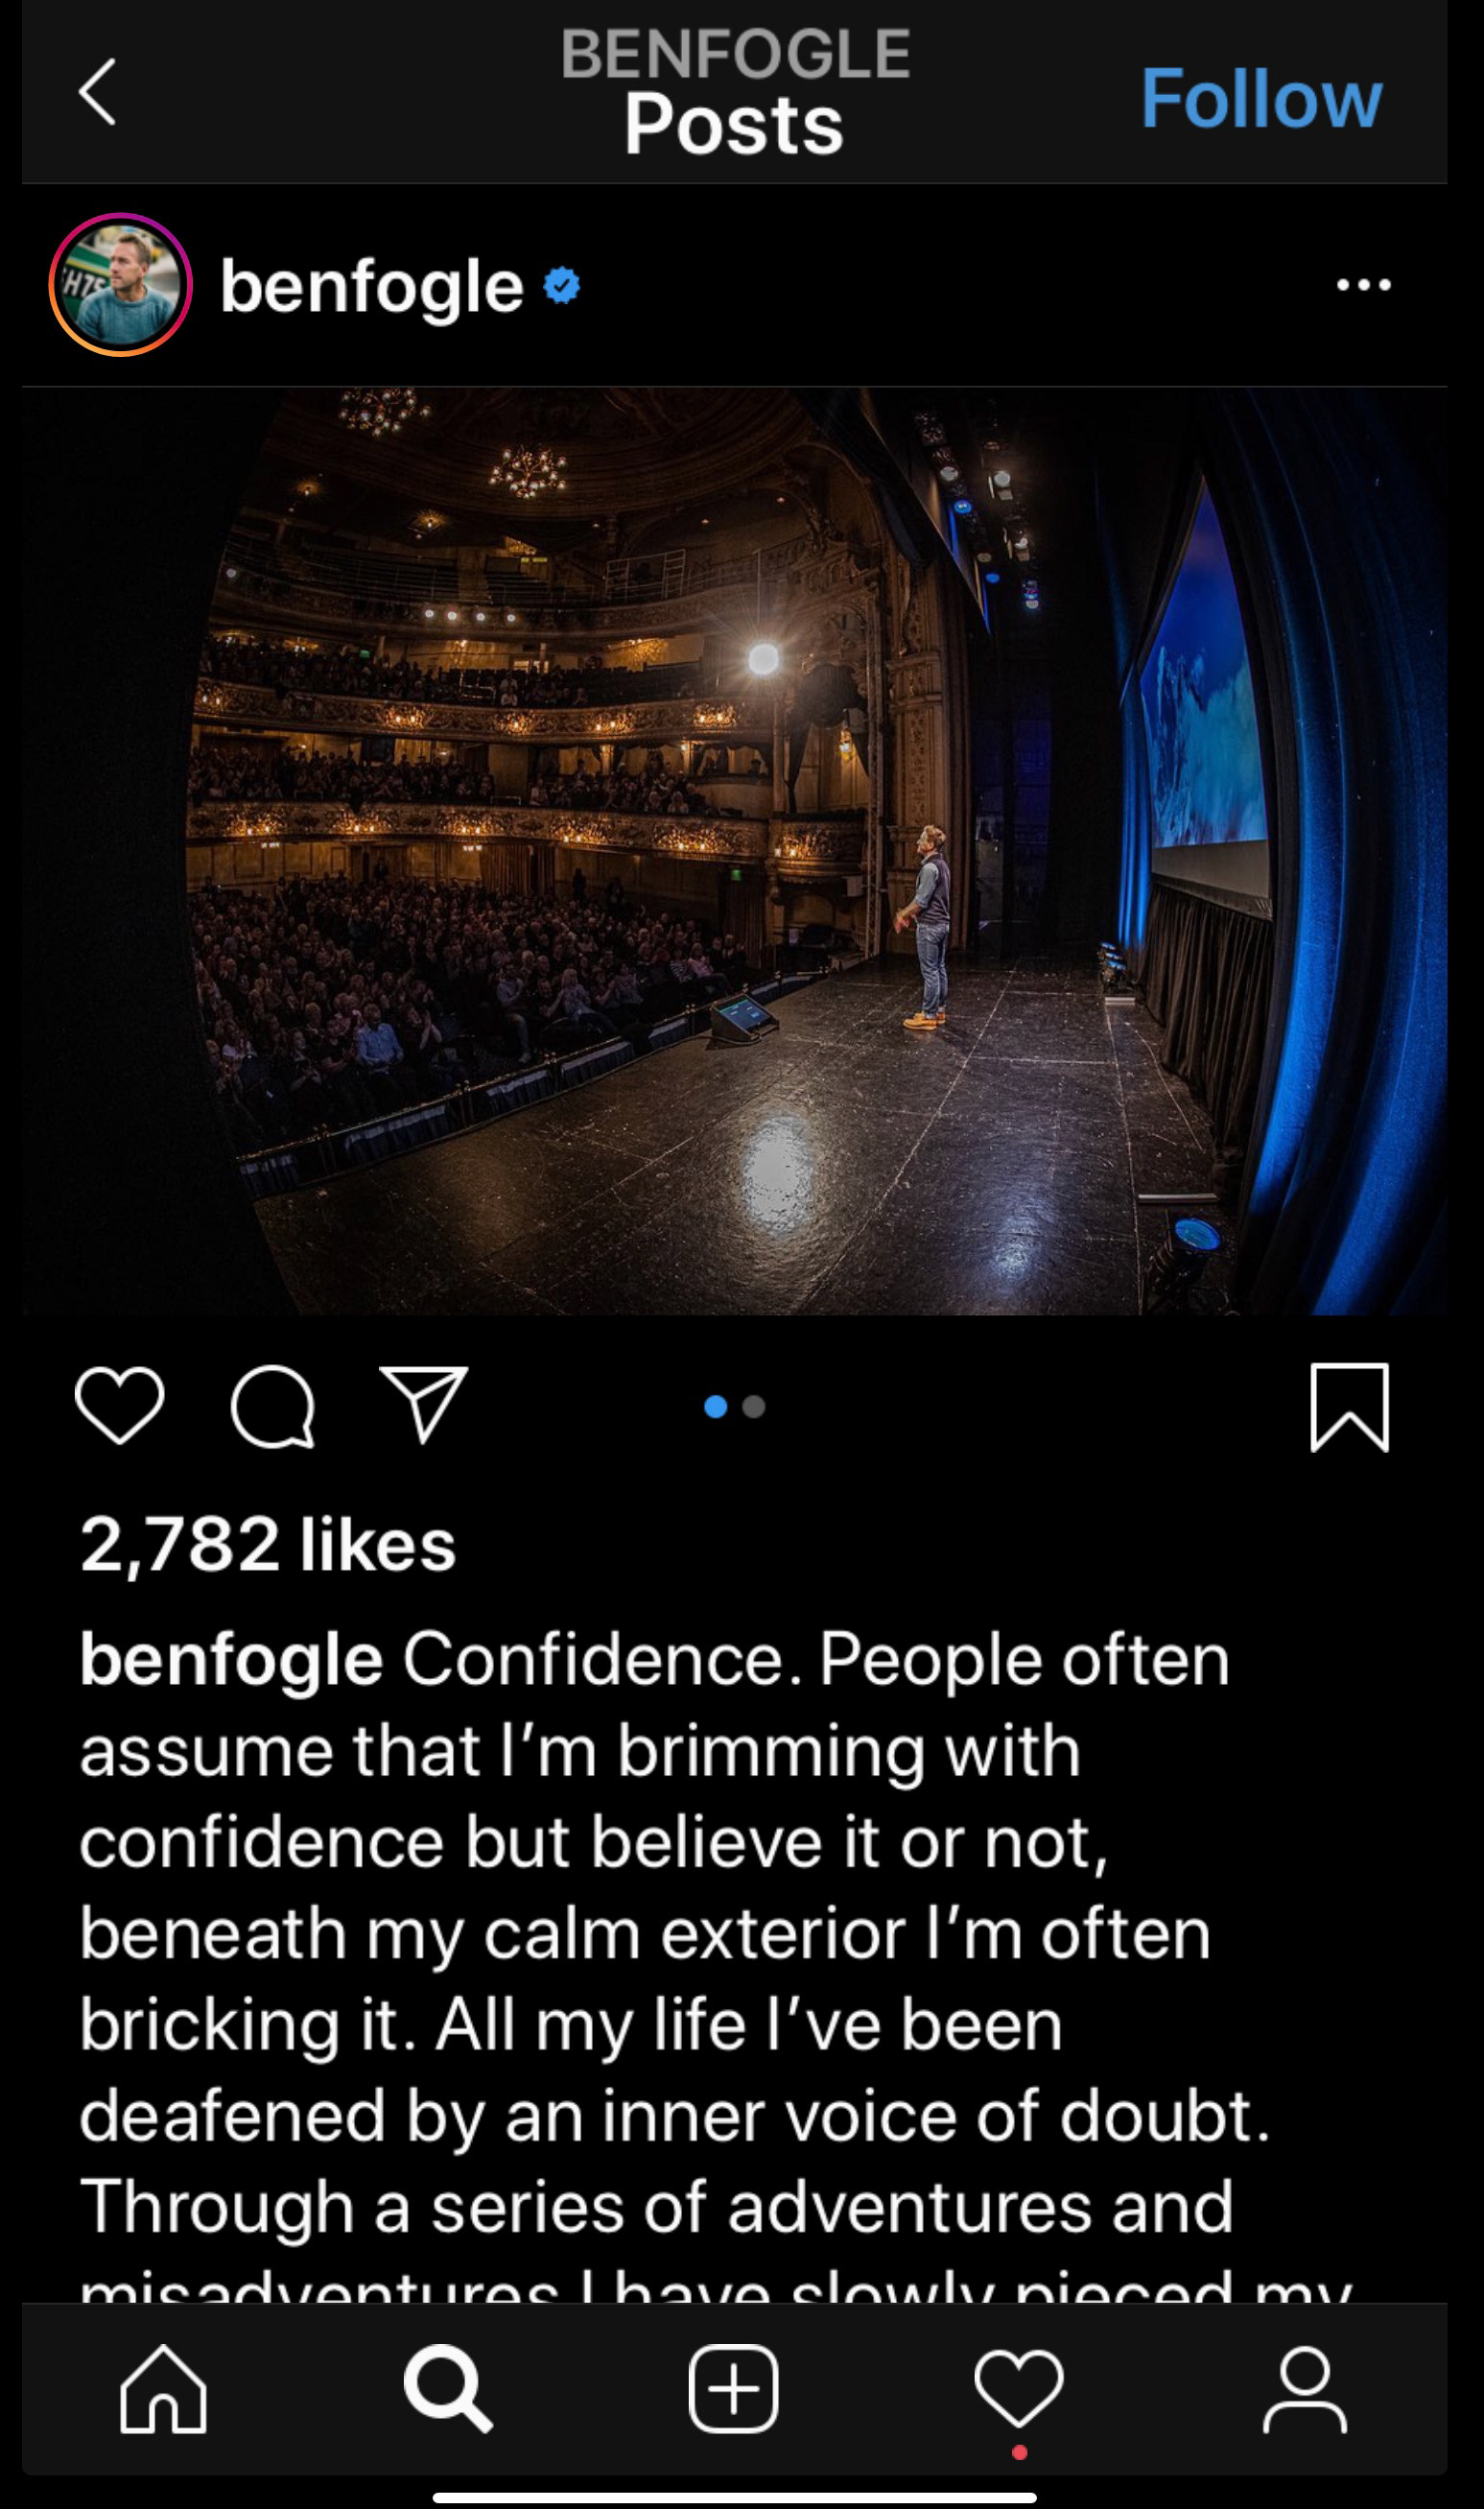Create a new post with the plus icon
The height and width of the screenshot is (2509, 1484).
(733, 2388)
